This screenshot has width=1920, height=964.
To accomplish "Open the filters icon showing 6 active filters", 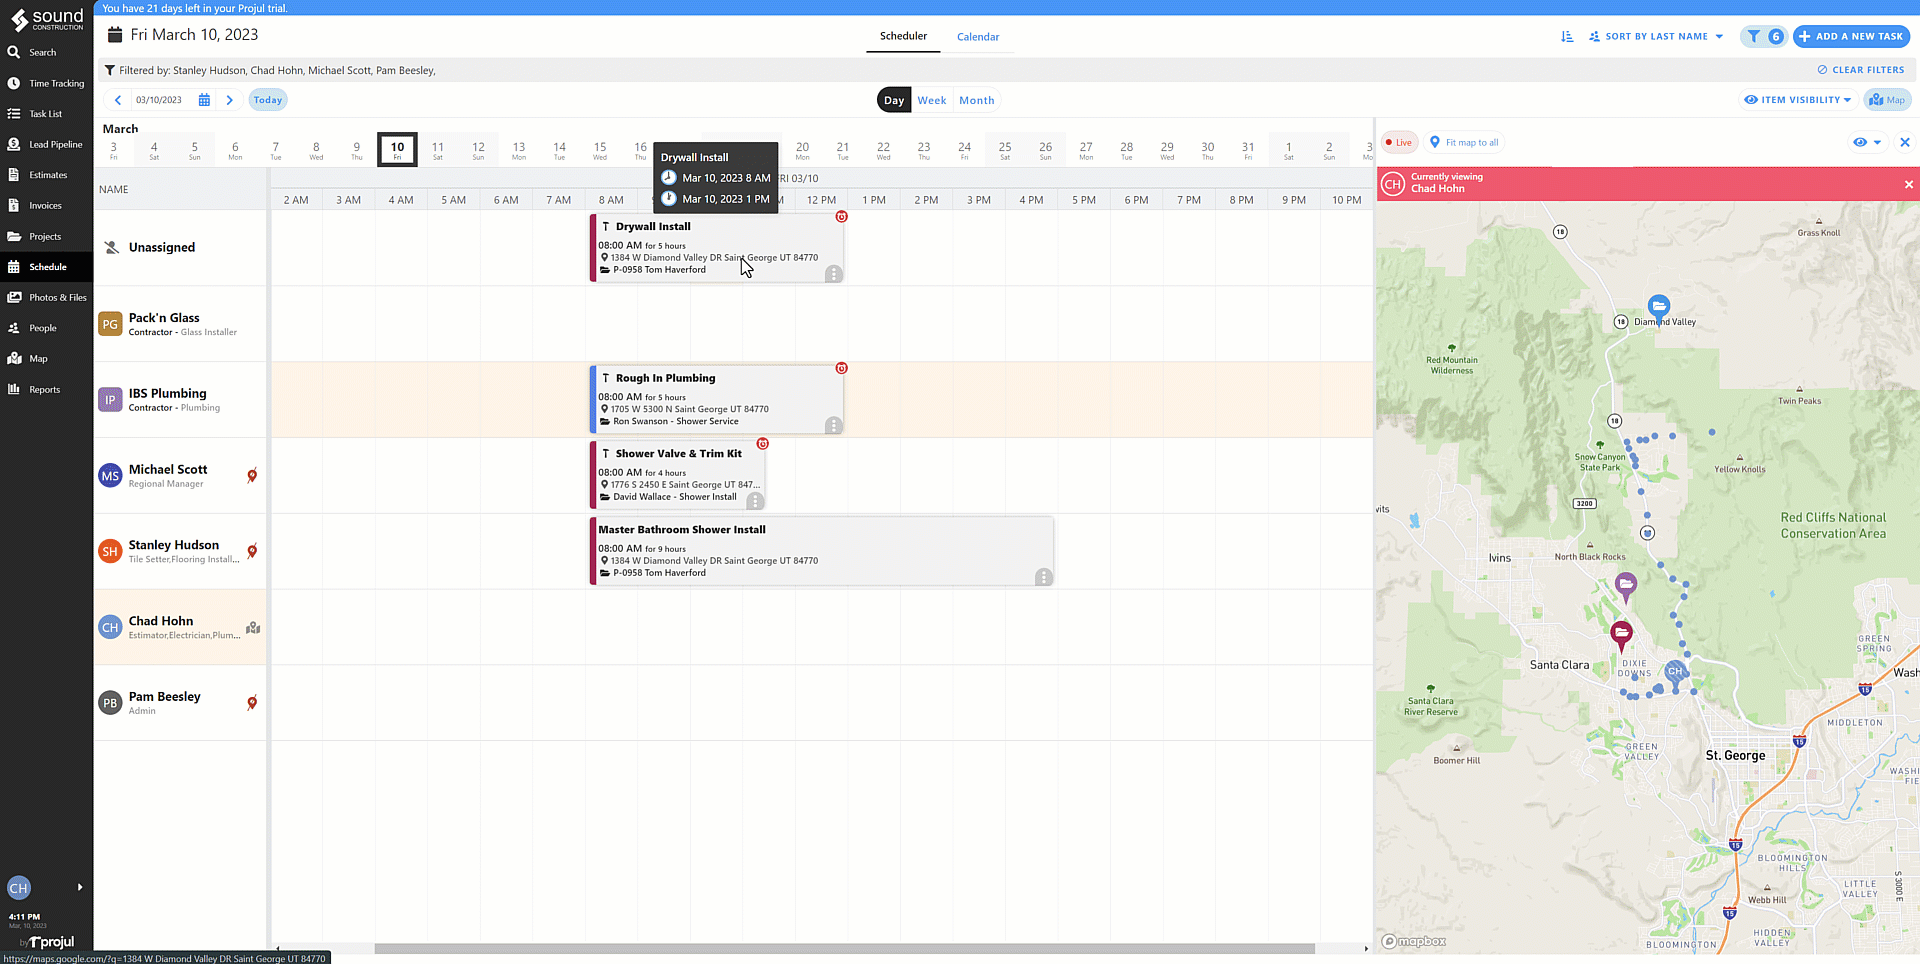I will (x=1763, y=36).
